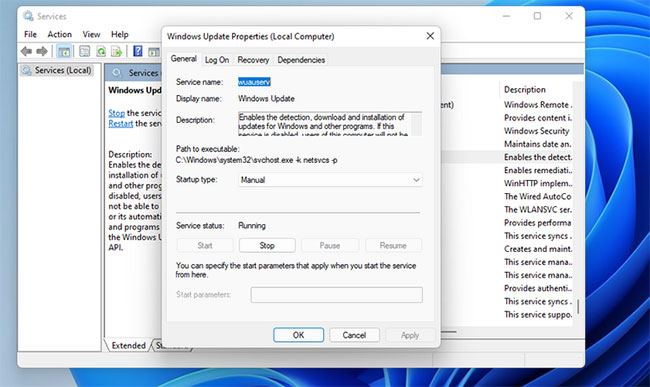This screenshot has height=387, width=650.
Task: Click the Cancel button
Action: pos(354,335)
